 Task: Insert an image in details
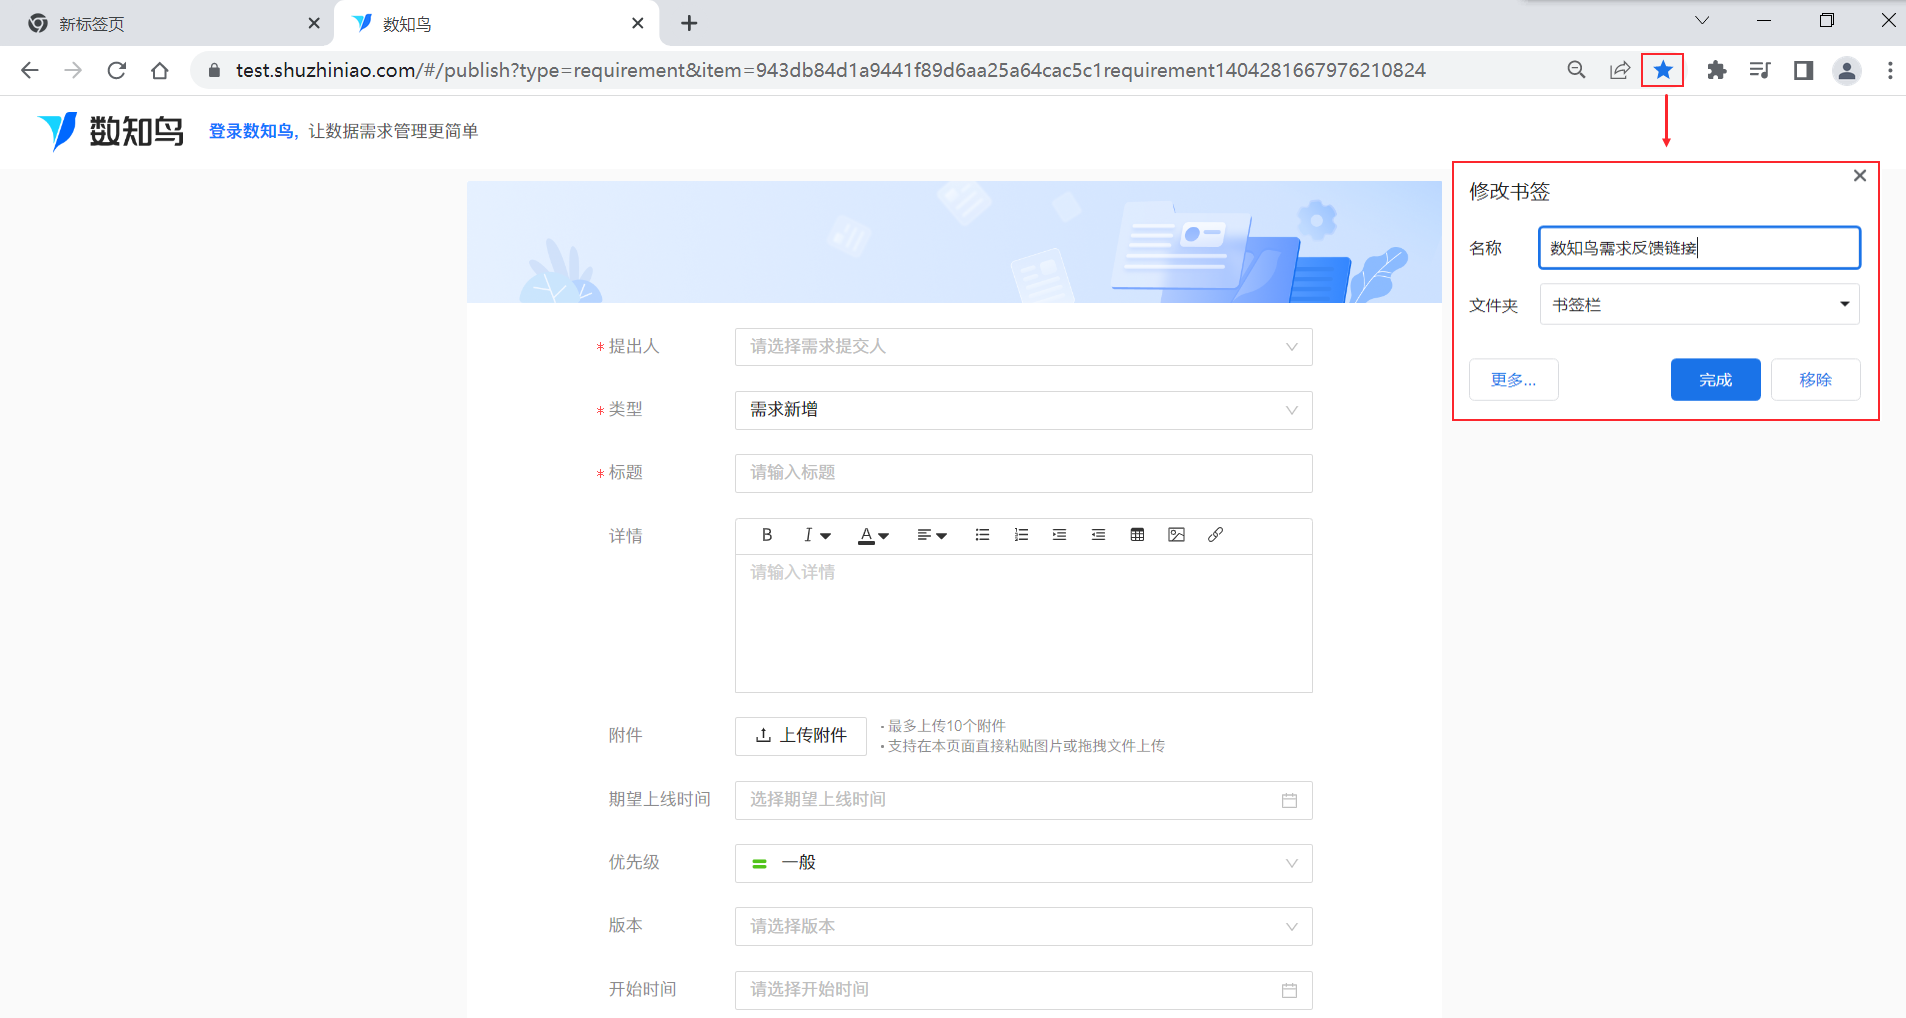tap(1176, 535)
